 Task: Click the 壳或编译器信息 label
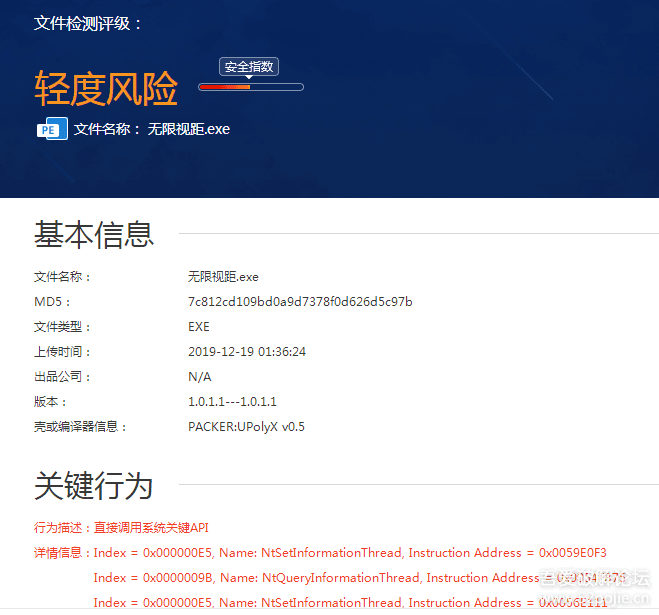pyautogui.click(x=81, y=427)
